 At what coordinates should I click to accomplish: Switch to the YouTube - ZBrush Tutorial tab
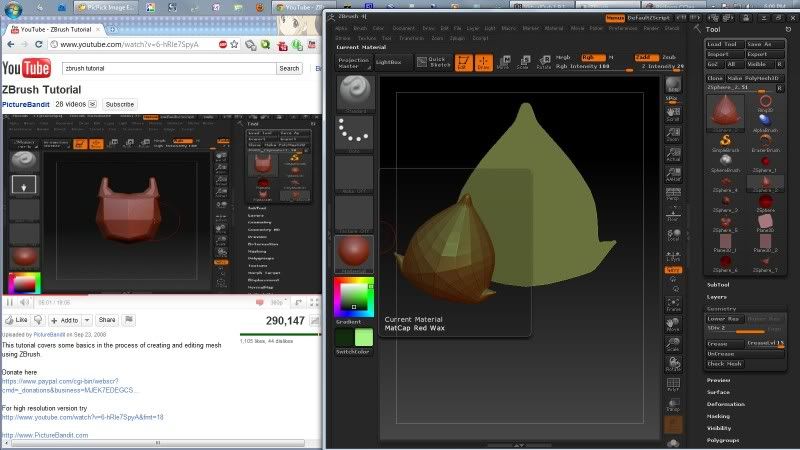click(x=56, y=30)
